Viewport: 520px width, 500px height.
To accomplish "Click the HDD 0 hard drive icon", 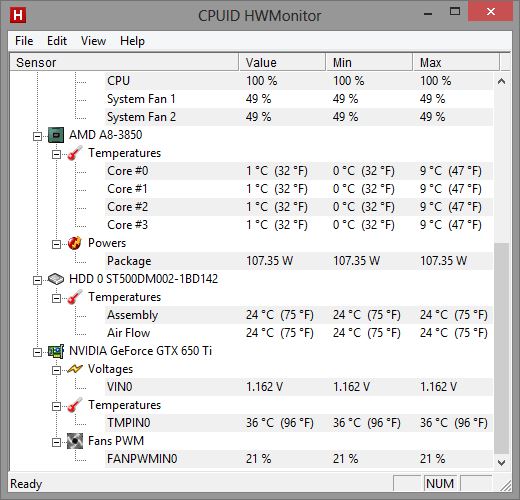I will coord(56,279).
